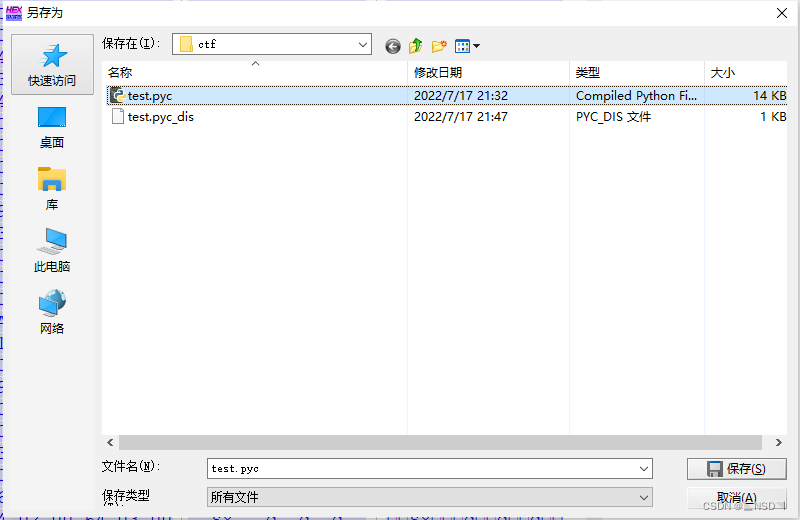Screen dimensions: 800x520
Task: Click the back navigation arrow icon
Action: tap(392, 46)
